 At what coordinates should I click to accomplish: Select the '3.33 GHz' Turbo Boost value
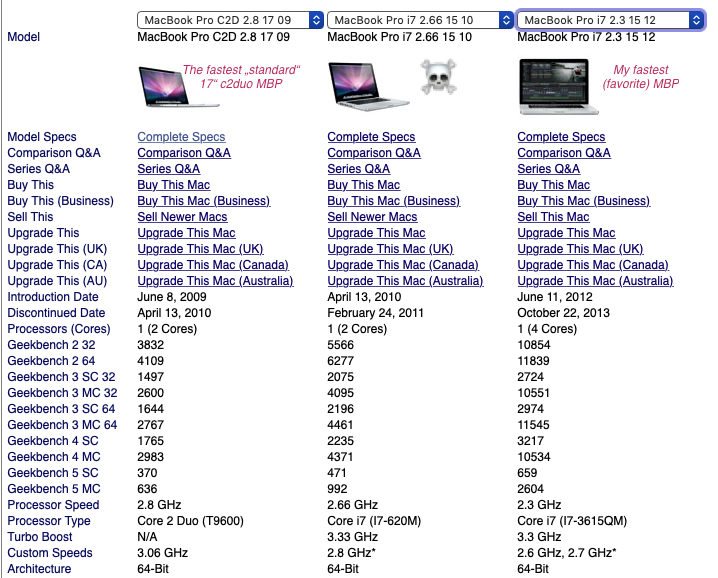tap(353, 538)
